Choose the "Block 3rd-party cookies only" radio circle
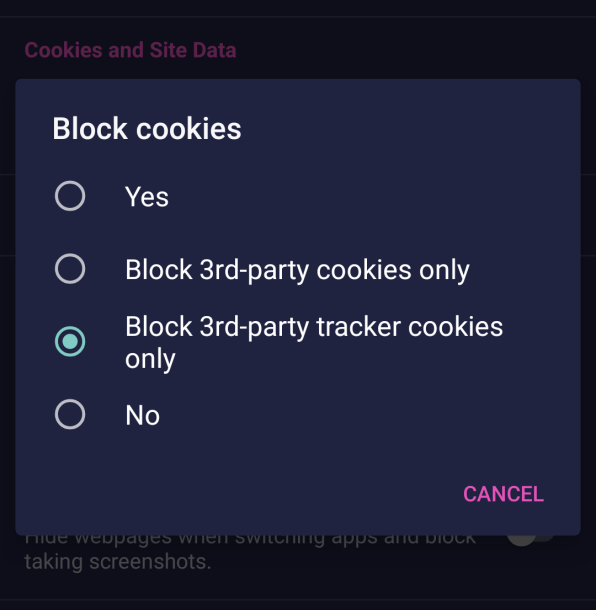Screen dimensions: 596x610 [x=70, y=268]
